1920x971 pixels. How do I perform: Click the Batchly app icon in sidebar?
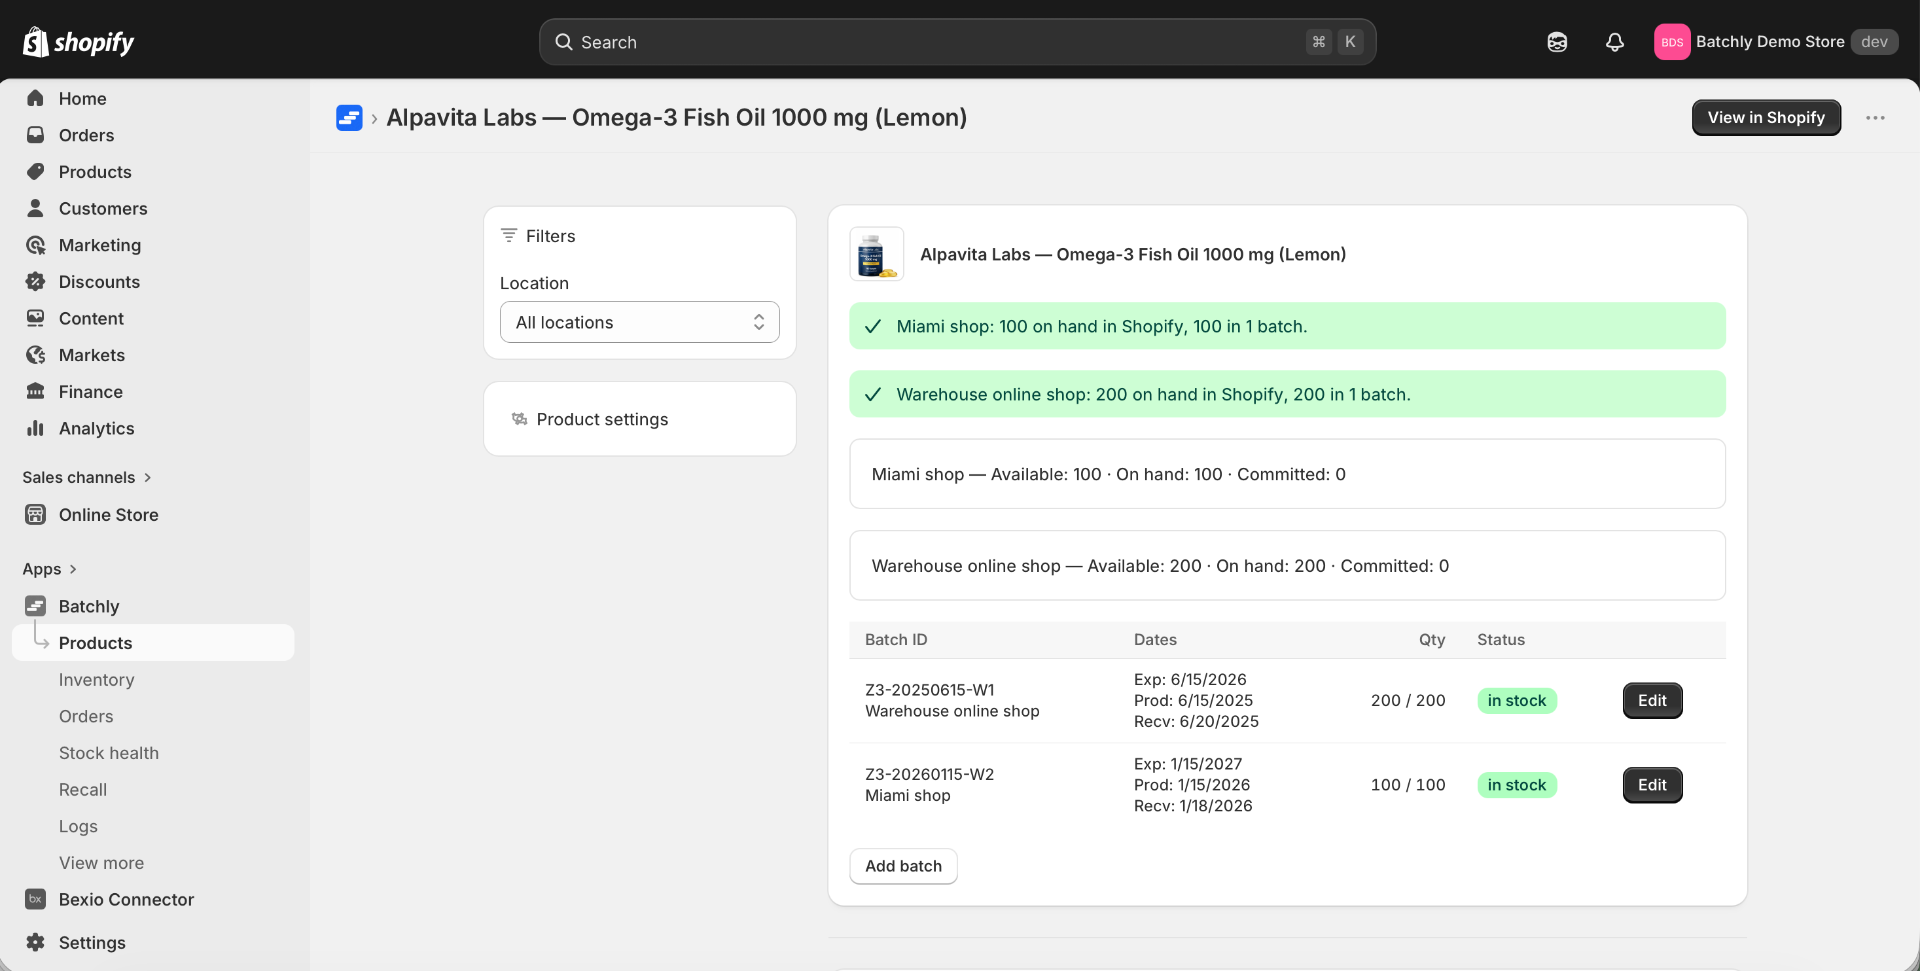point(36,606)
